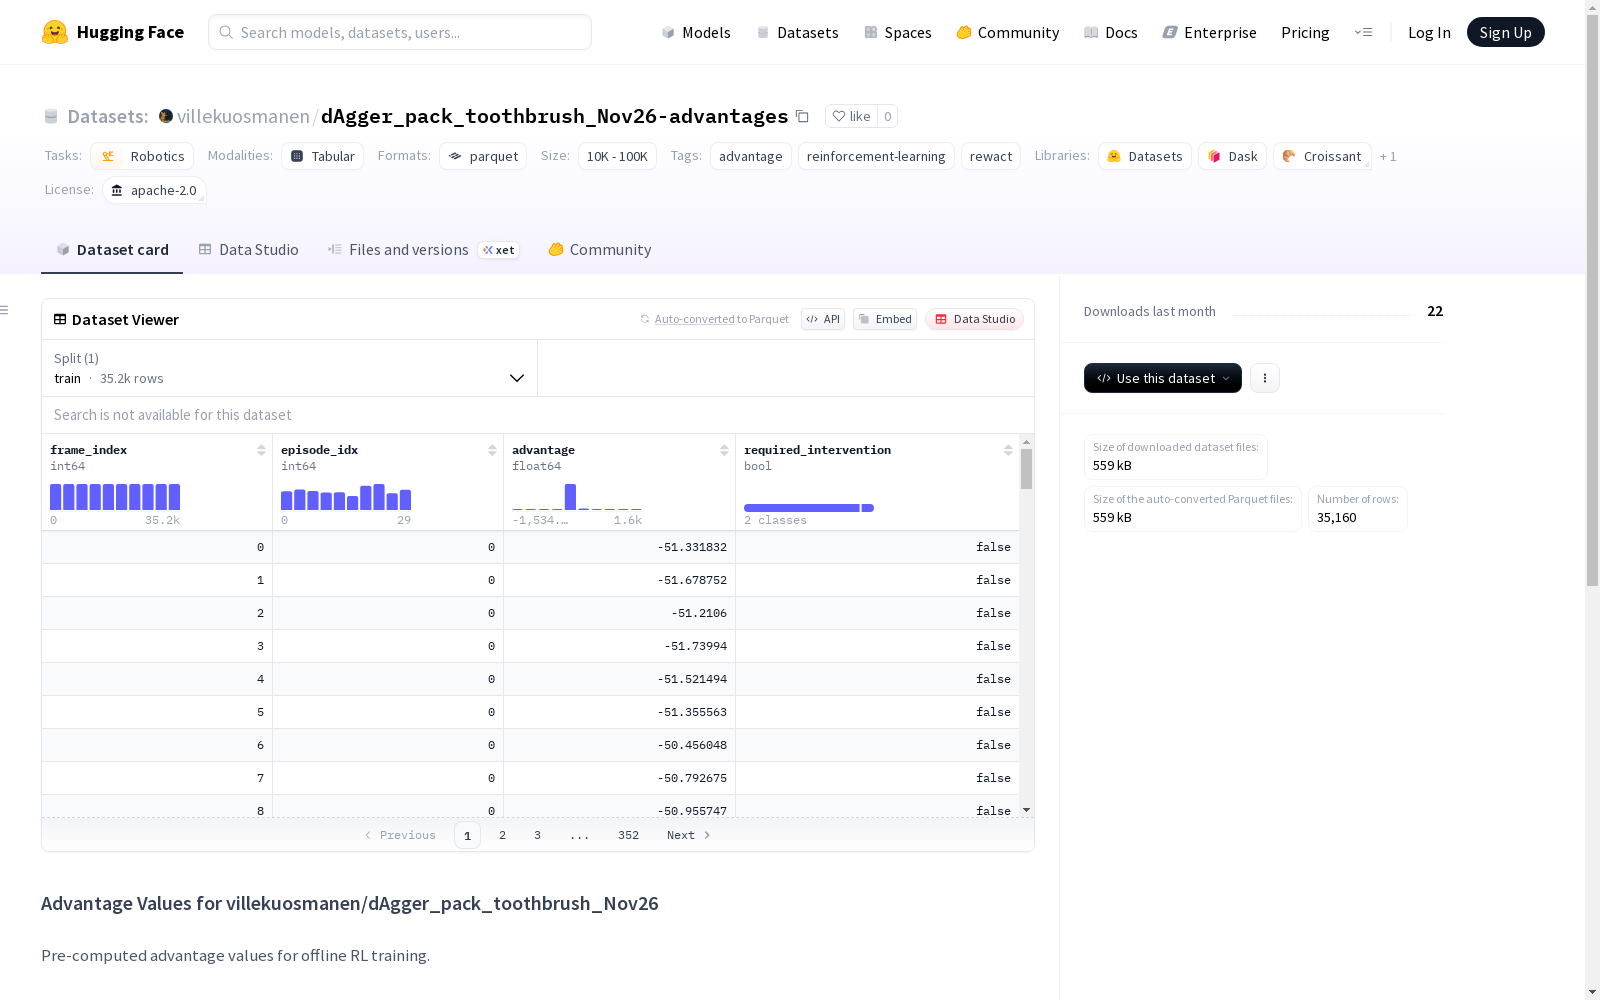Switch to the dataset Community tab
Viewport: 1600px width, 1000px height.
pos(600,250)
